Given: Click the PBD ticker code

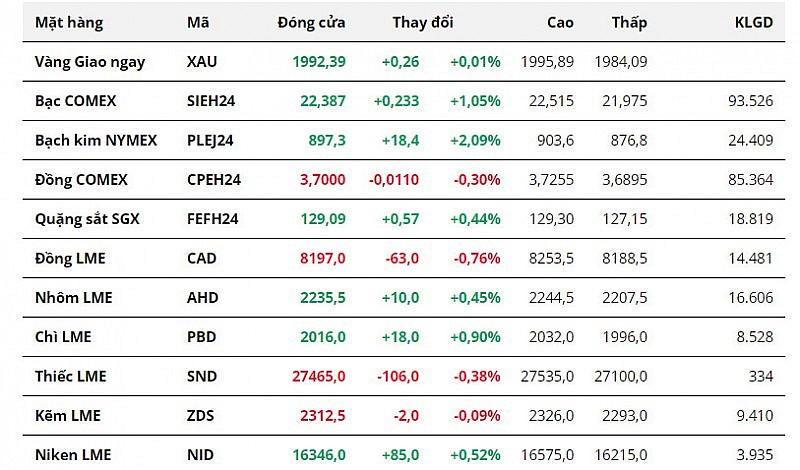Looking at the screenshot, I should click(200, 337).
